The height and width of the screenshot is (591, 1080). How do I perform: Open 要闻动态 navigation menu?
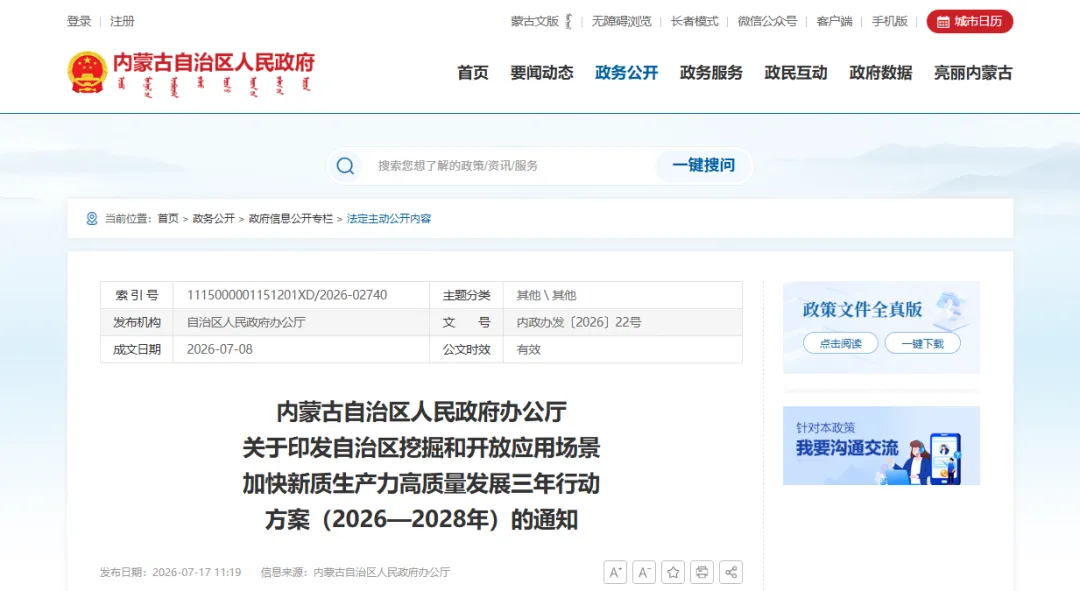click(x=541, y=72)
